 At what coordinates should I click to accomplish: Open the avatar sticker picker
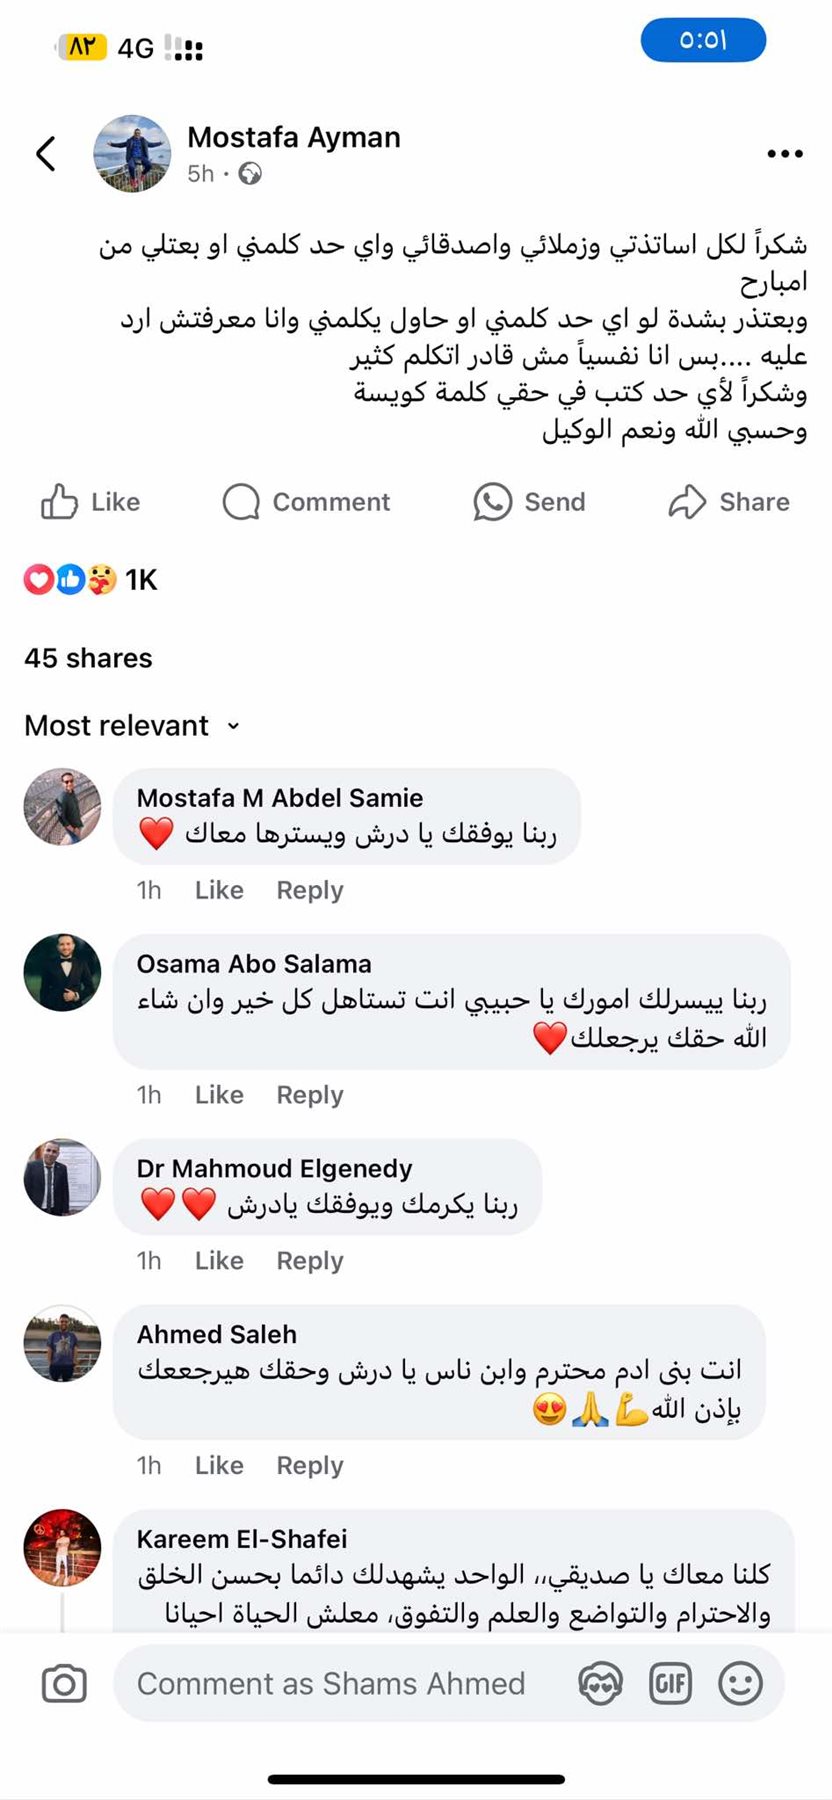tap(600, 1684)
